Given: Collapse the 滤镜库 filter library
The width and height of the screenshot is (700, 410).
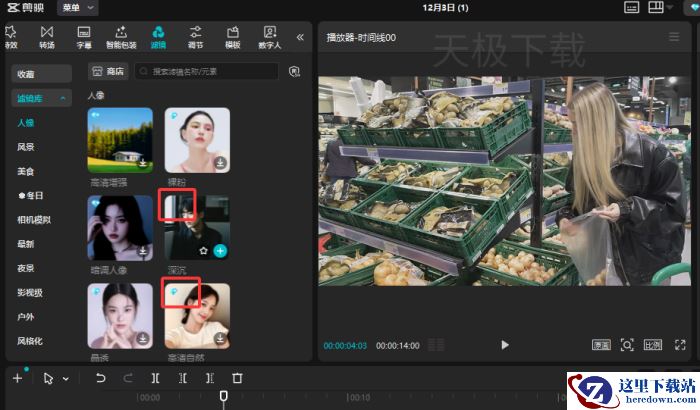Looking at the screenshot, I should click(x=41, y=98).
